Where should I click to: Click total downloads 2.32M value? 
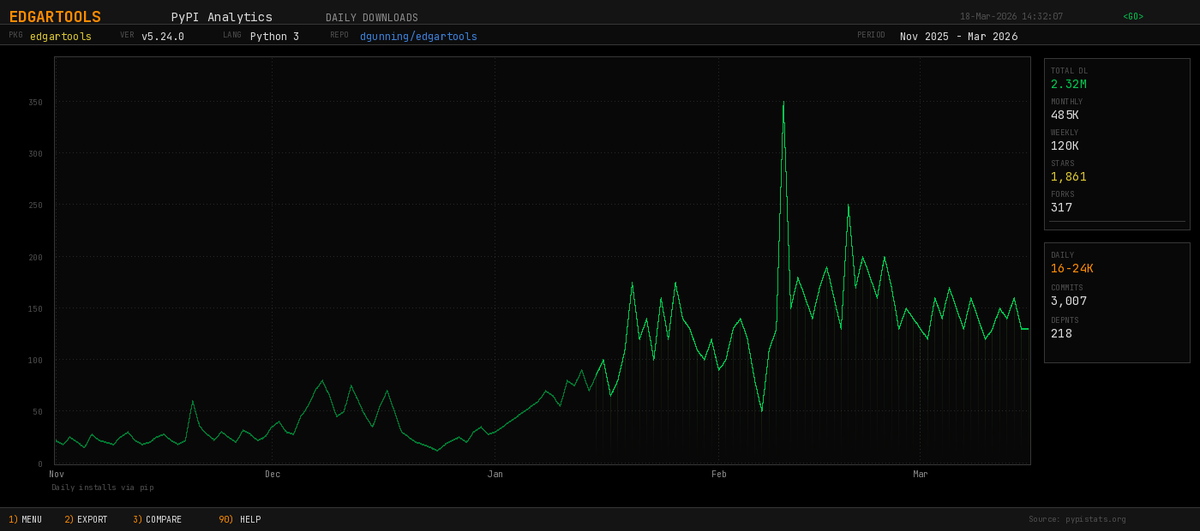(x=1068, y=84)
